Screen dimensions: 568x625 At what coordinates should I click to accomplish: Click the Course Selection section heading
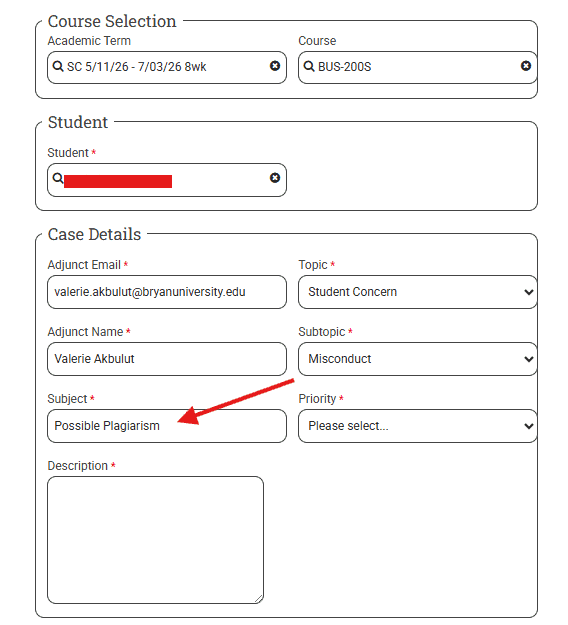pos(112,21)
